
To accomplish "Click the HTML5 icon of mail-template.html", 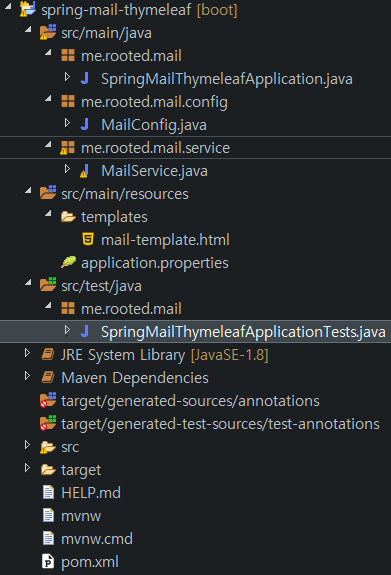I will 88,239.
